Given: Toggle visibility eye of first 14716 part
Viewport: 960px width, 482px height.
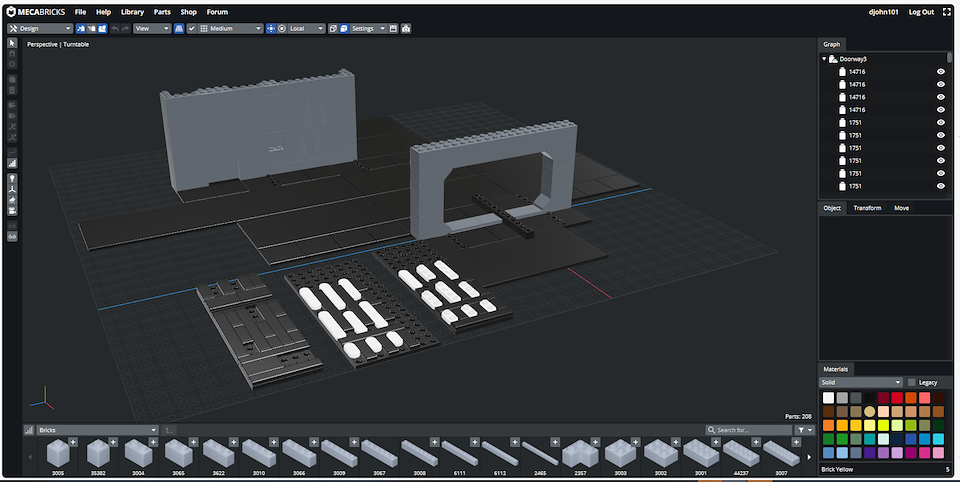Looking at the screenshot, I should [x=941, y=72].
